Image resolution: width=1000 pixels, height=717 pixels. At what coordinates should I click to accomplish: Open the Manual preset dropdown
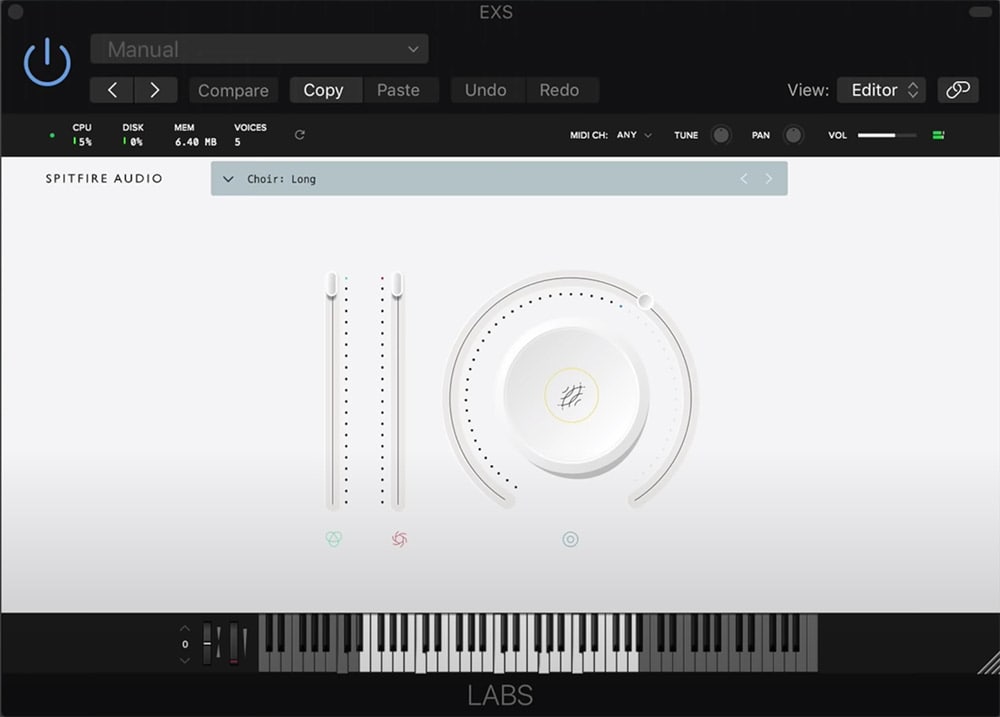(x=259, y=48)
